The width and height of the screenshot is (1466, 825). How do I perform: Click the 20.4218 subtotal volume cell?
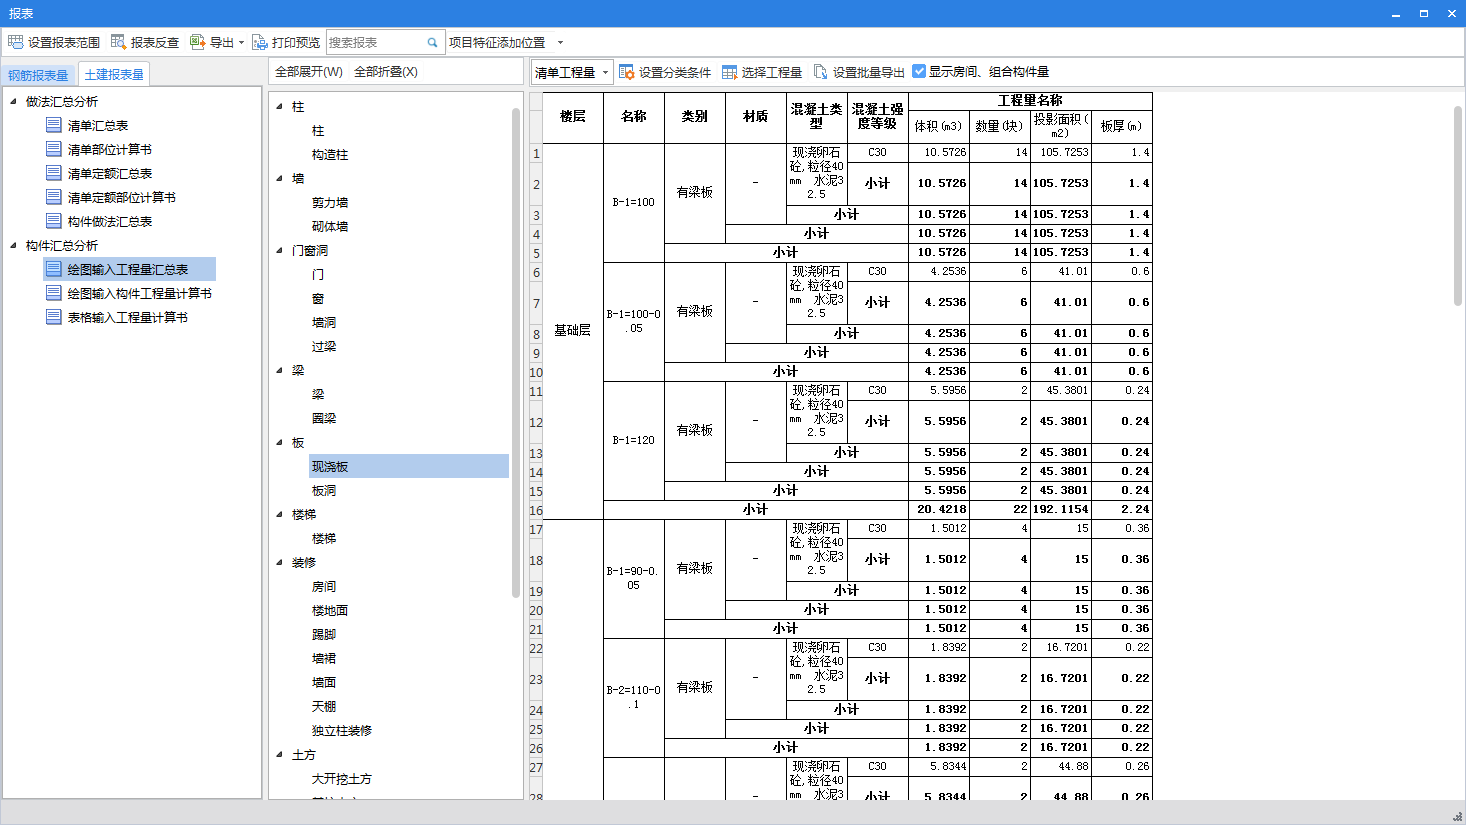[939, 509]
